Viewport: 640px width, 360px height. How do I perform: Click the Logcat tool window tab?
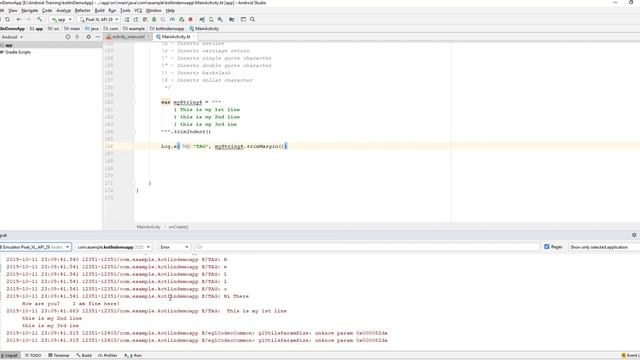pyautogui.click(x=9, y=356)
